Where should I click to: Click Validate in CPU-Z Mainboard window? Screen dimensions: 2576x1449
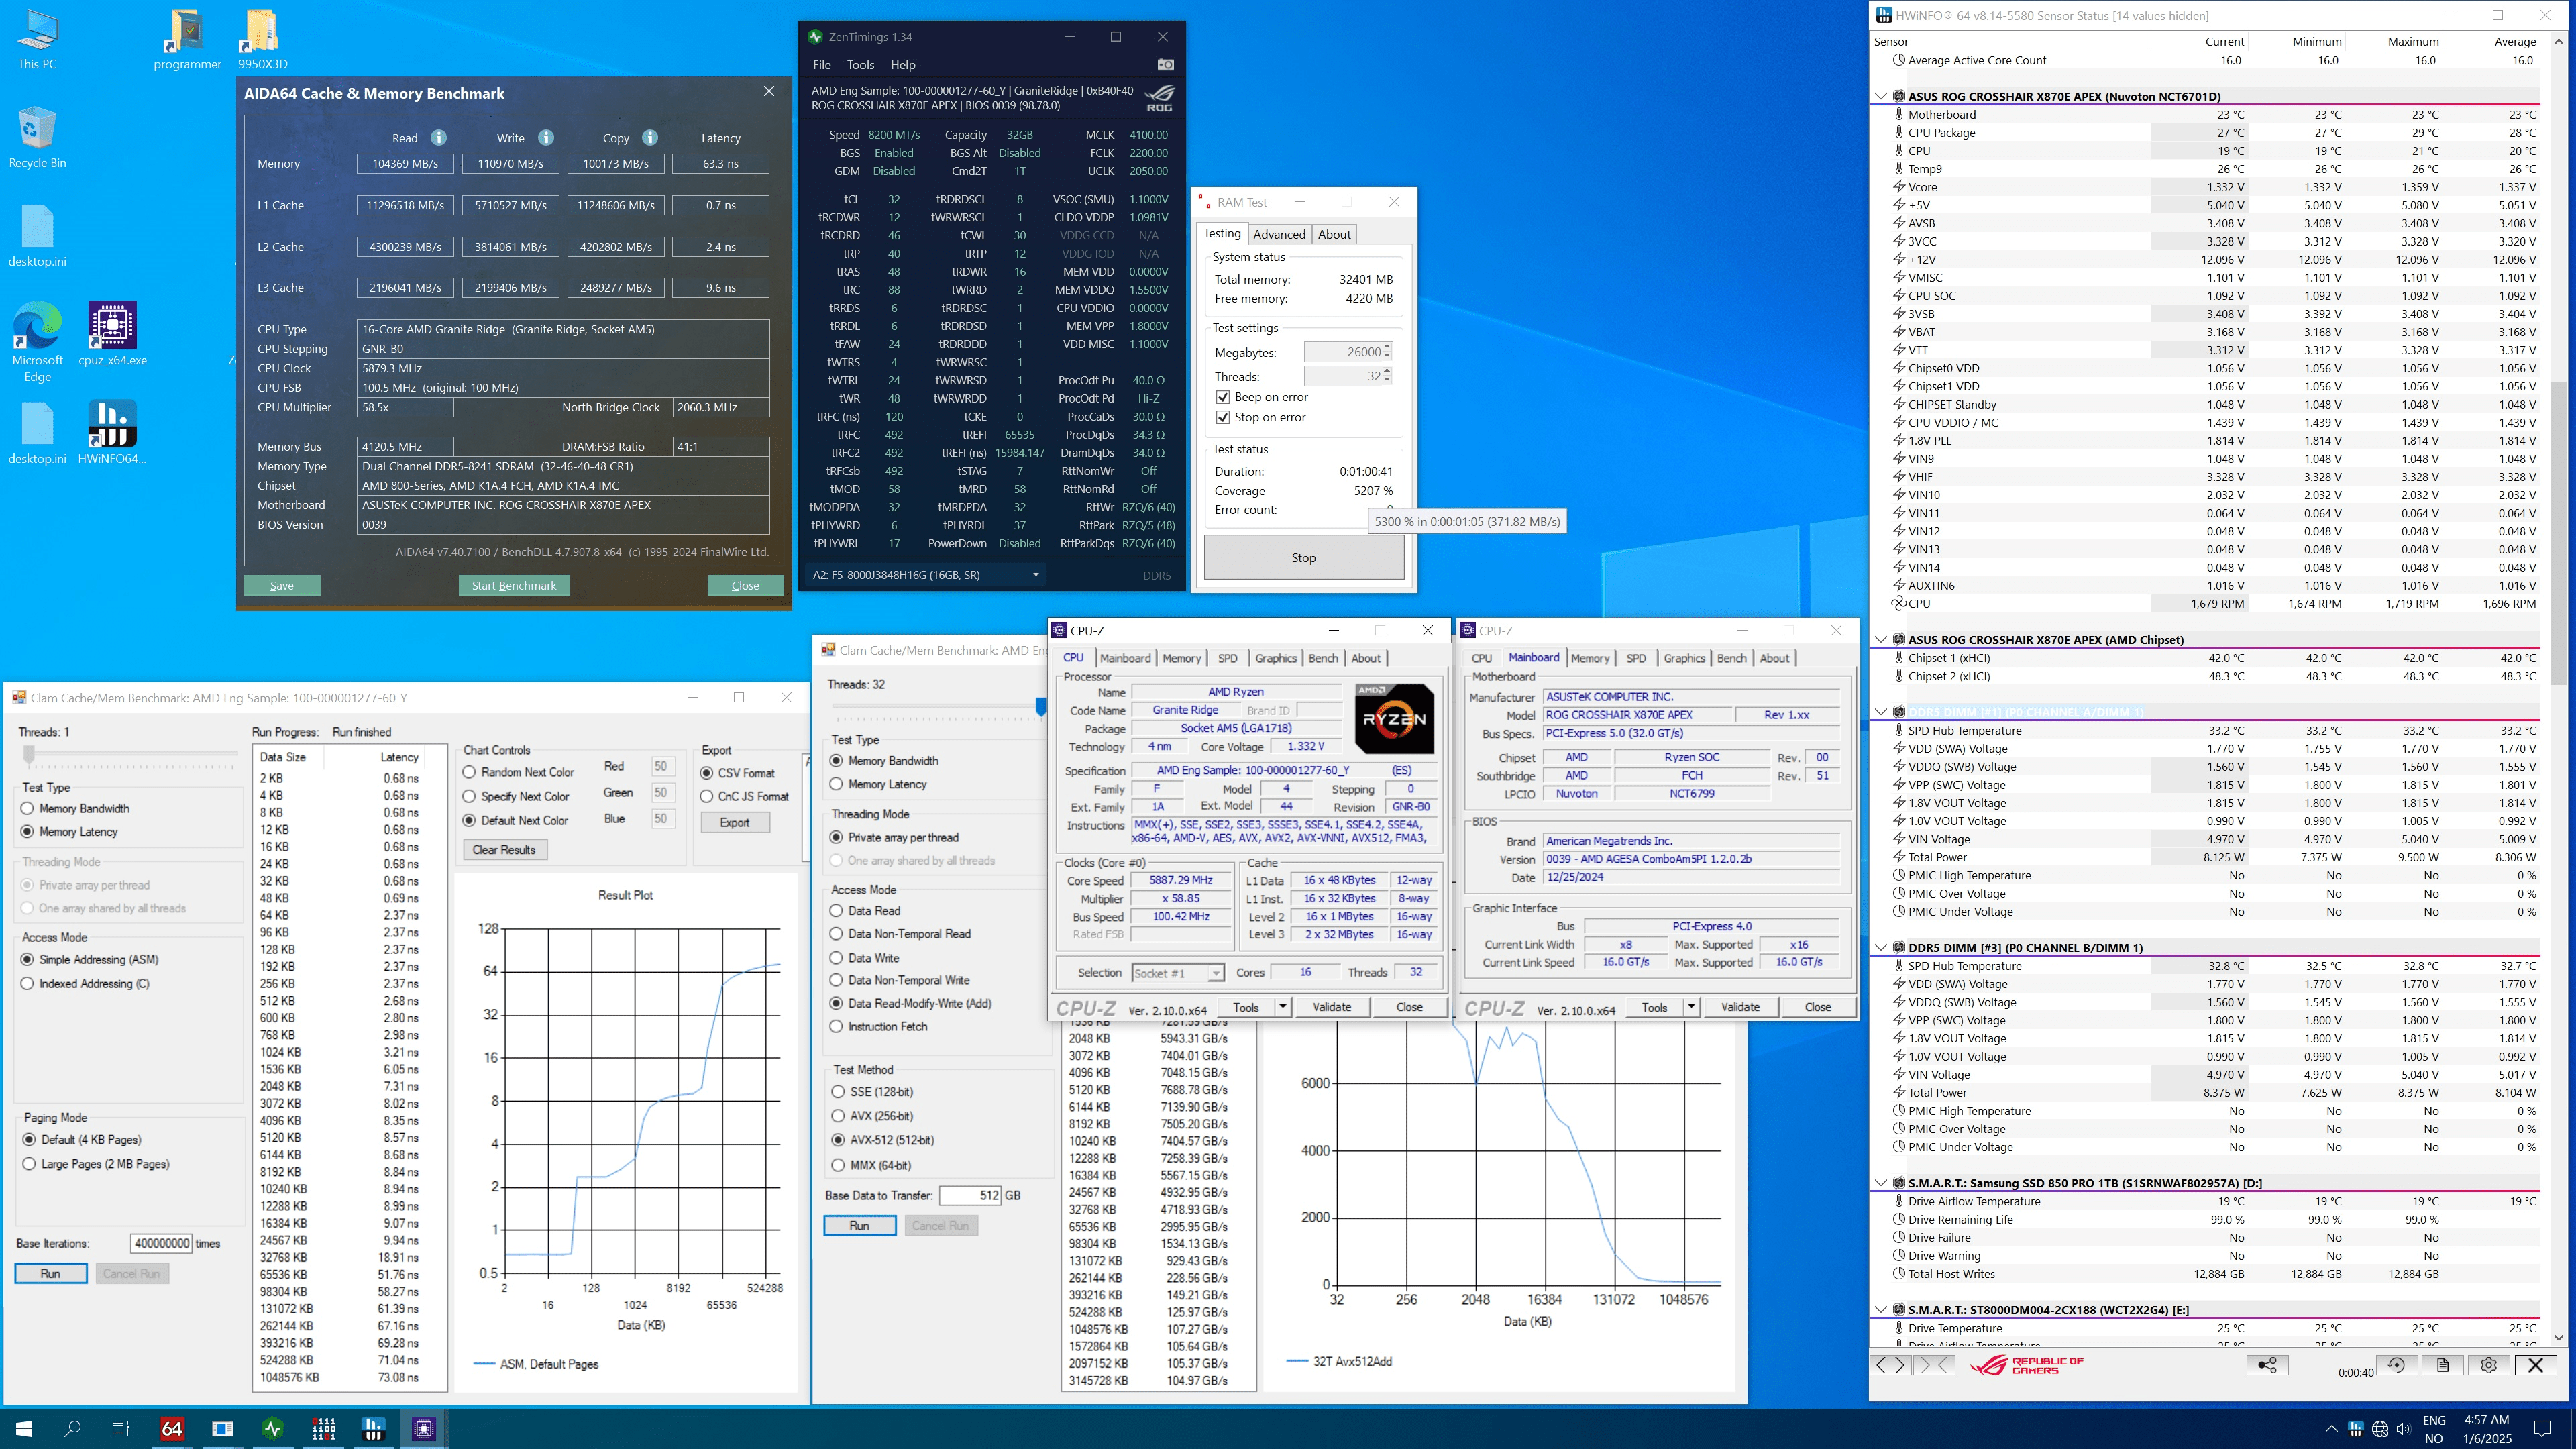1740,1007
